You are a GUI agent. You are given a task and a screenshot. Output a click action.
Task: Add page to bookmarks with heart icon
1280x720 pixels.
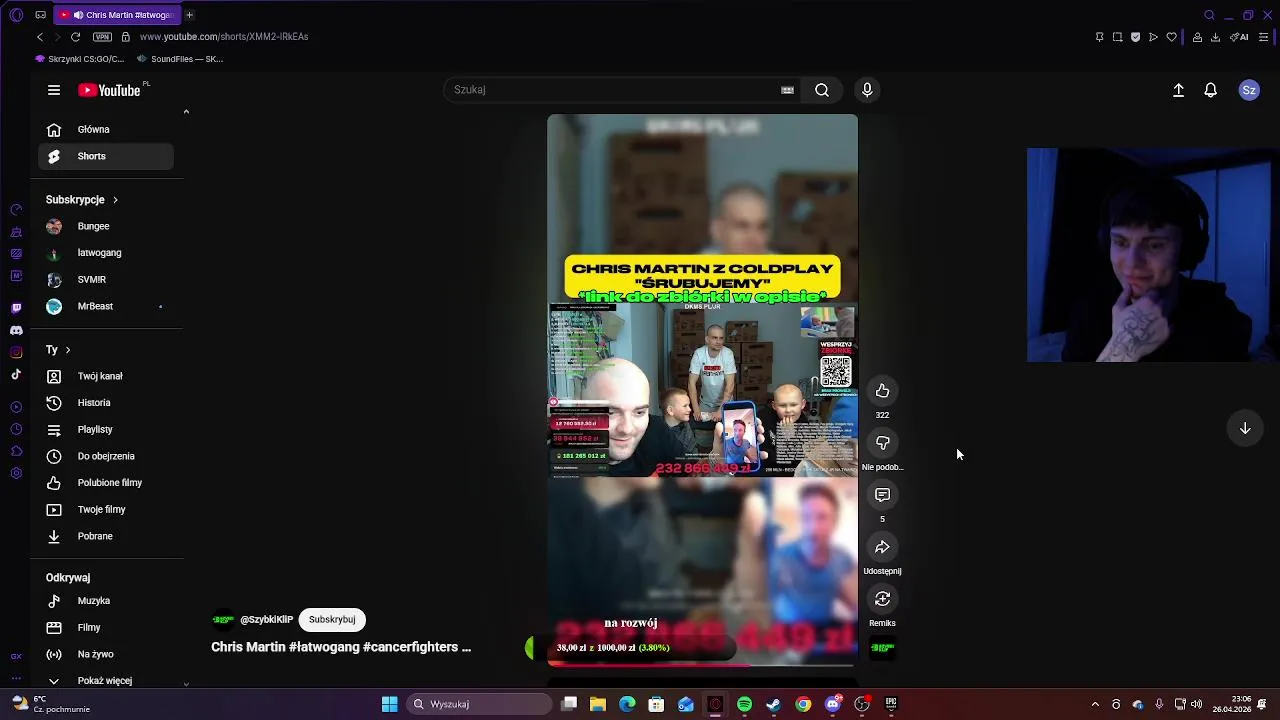(1171, 37)
